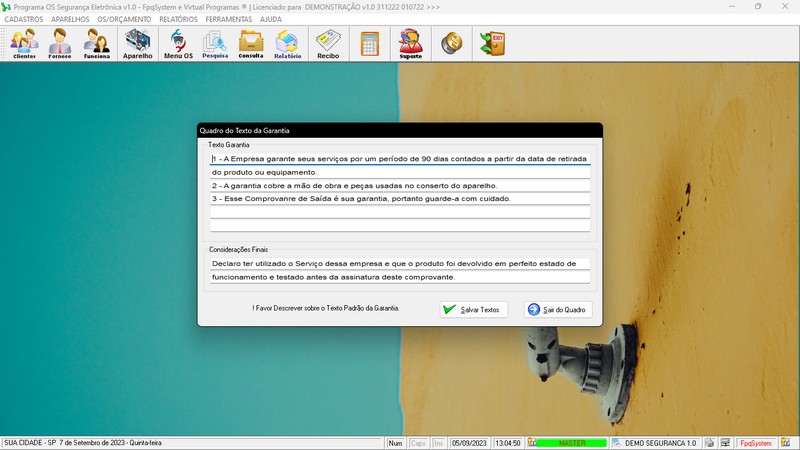Click the user icon beside MASTER
This screenshot has width=800, height=450.
tap(532, 443)
